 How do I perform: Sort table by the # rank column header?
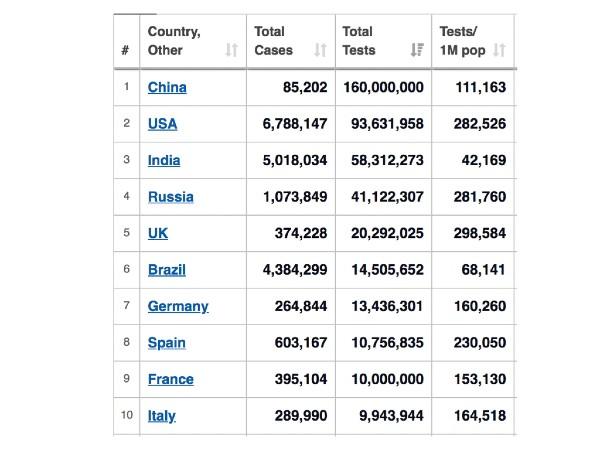(x=125, y=50)
